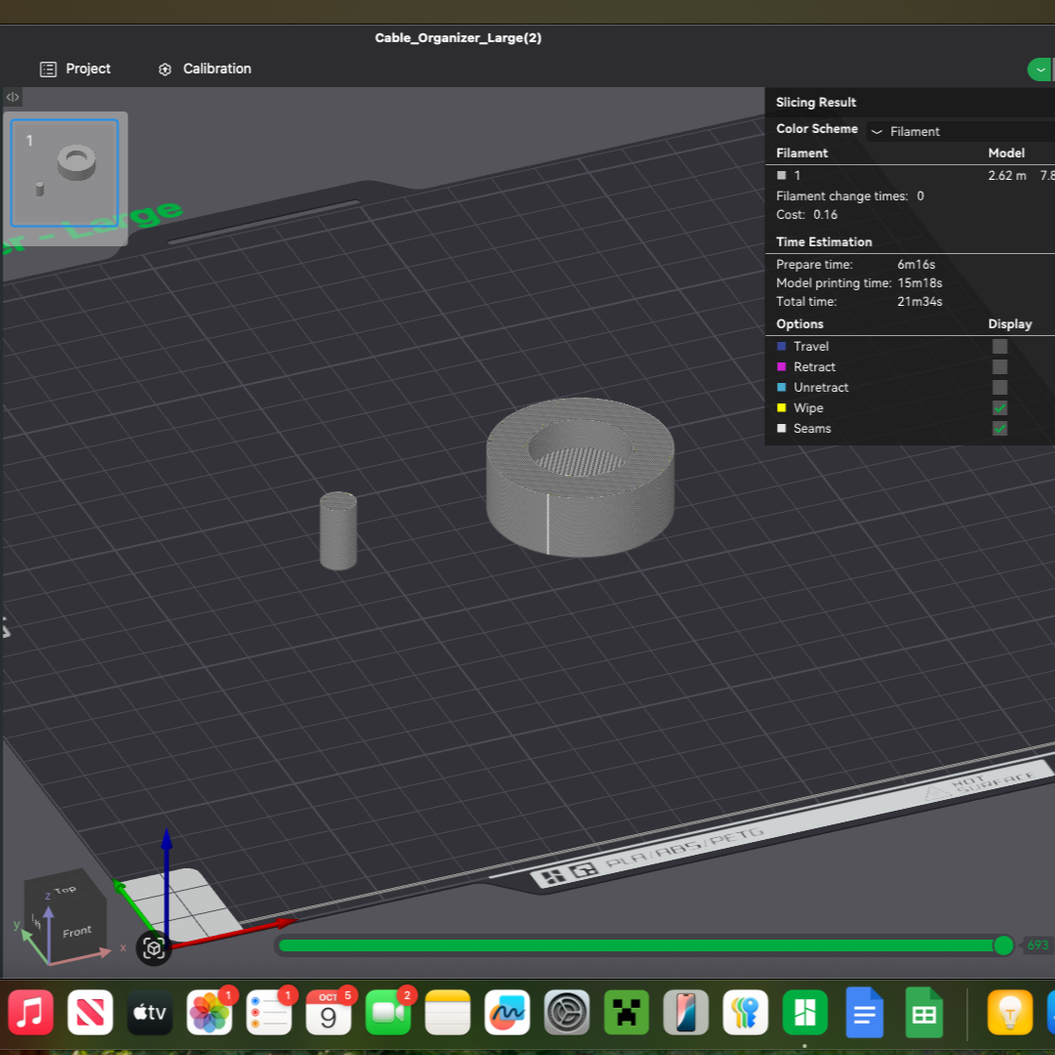This screenshot has width=1055, height=1055.
Task: Click the gear icon beside Calibration
Action: click(x=164, y=68)
